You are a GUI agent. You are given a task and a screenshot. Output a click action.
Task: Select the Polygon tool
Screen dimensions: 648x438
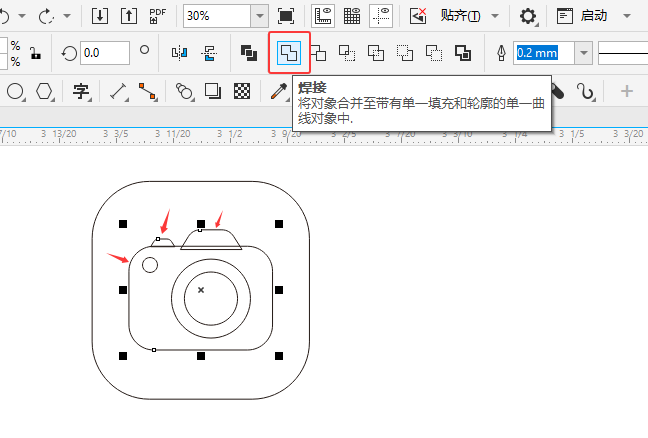pos(44,91)
